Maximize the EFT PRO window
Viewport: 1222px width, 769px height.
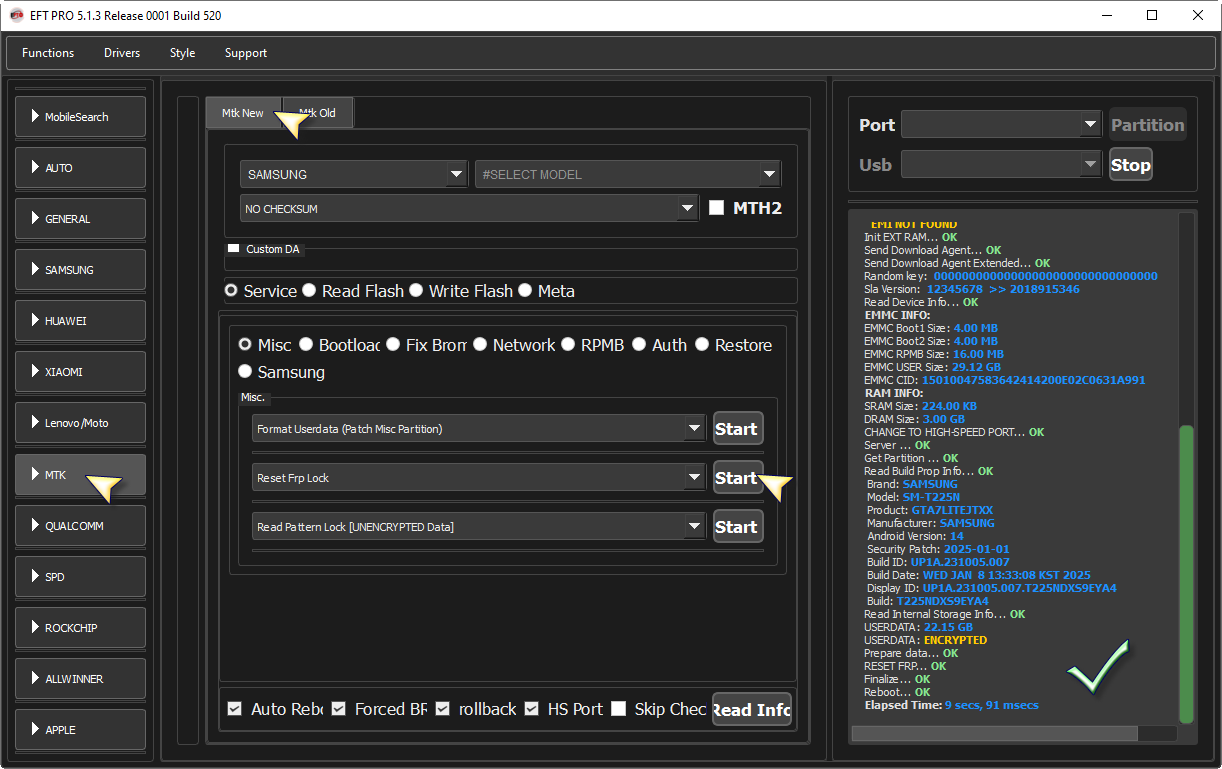tap(1152, 16)
